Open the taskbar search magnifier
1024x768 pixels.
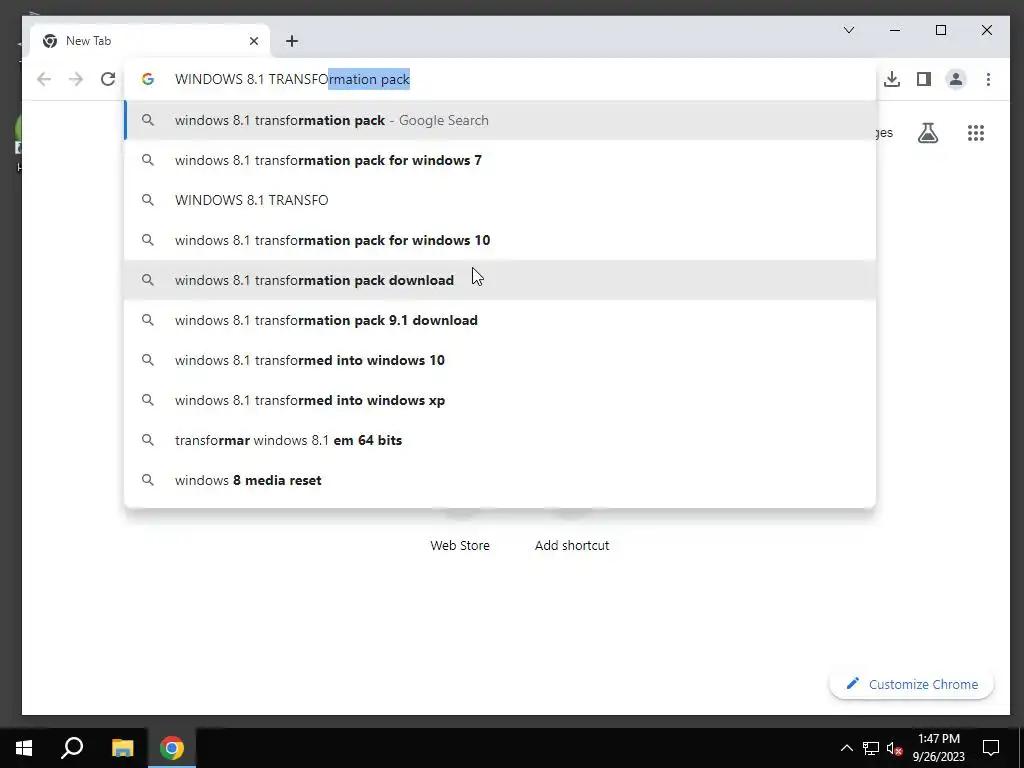[x=72, y=748]
